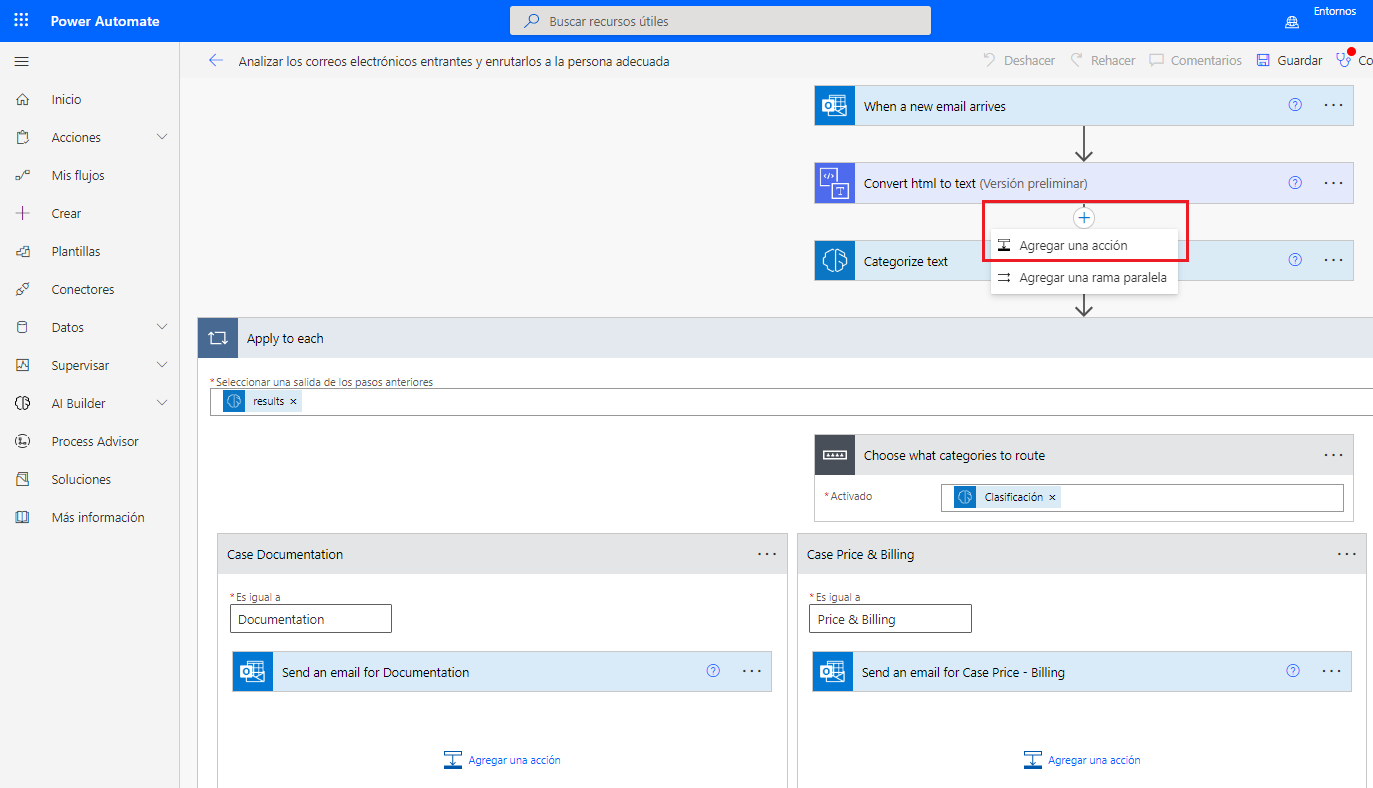This screenshot has width=1373, height=788.
Task: Click the Más información book icon
Action: click(x=22, y=518)
